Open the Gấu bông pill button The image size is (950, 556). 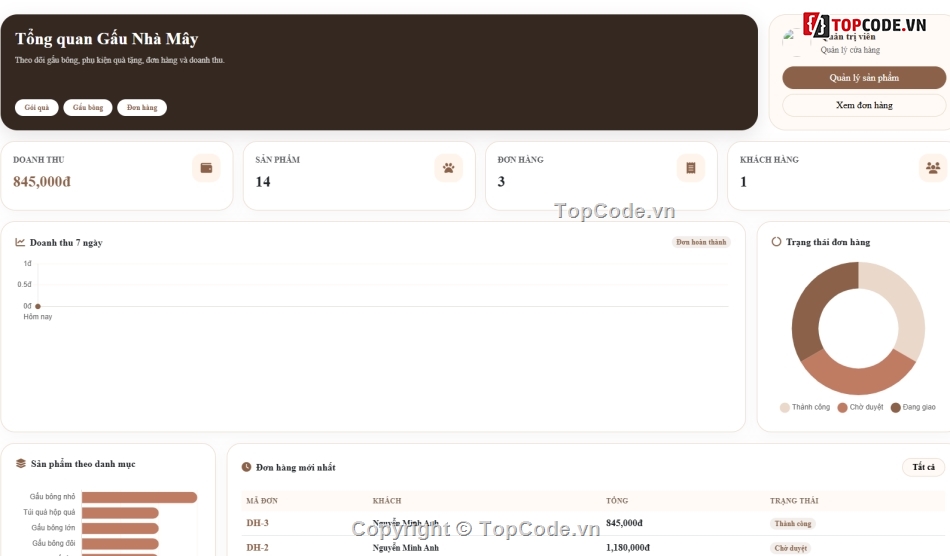point(88,107)
